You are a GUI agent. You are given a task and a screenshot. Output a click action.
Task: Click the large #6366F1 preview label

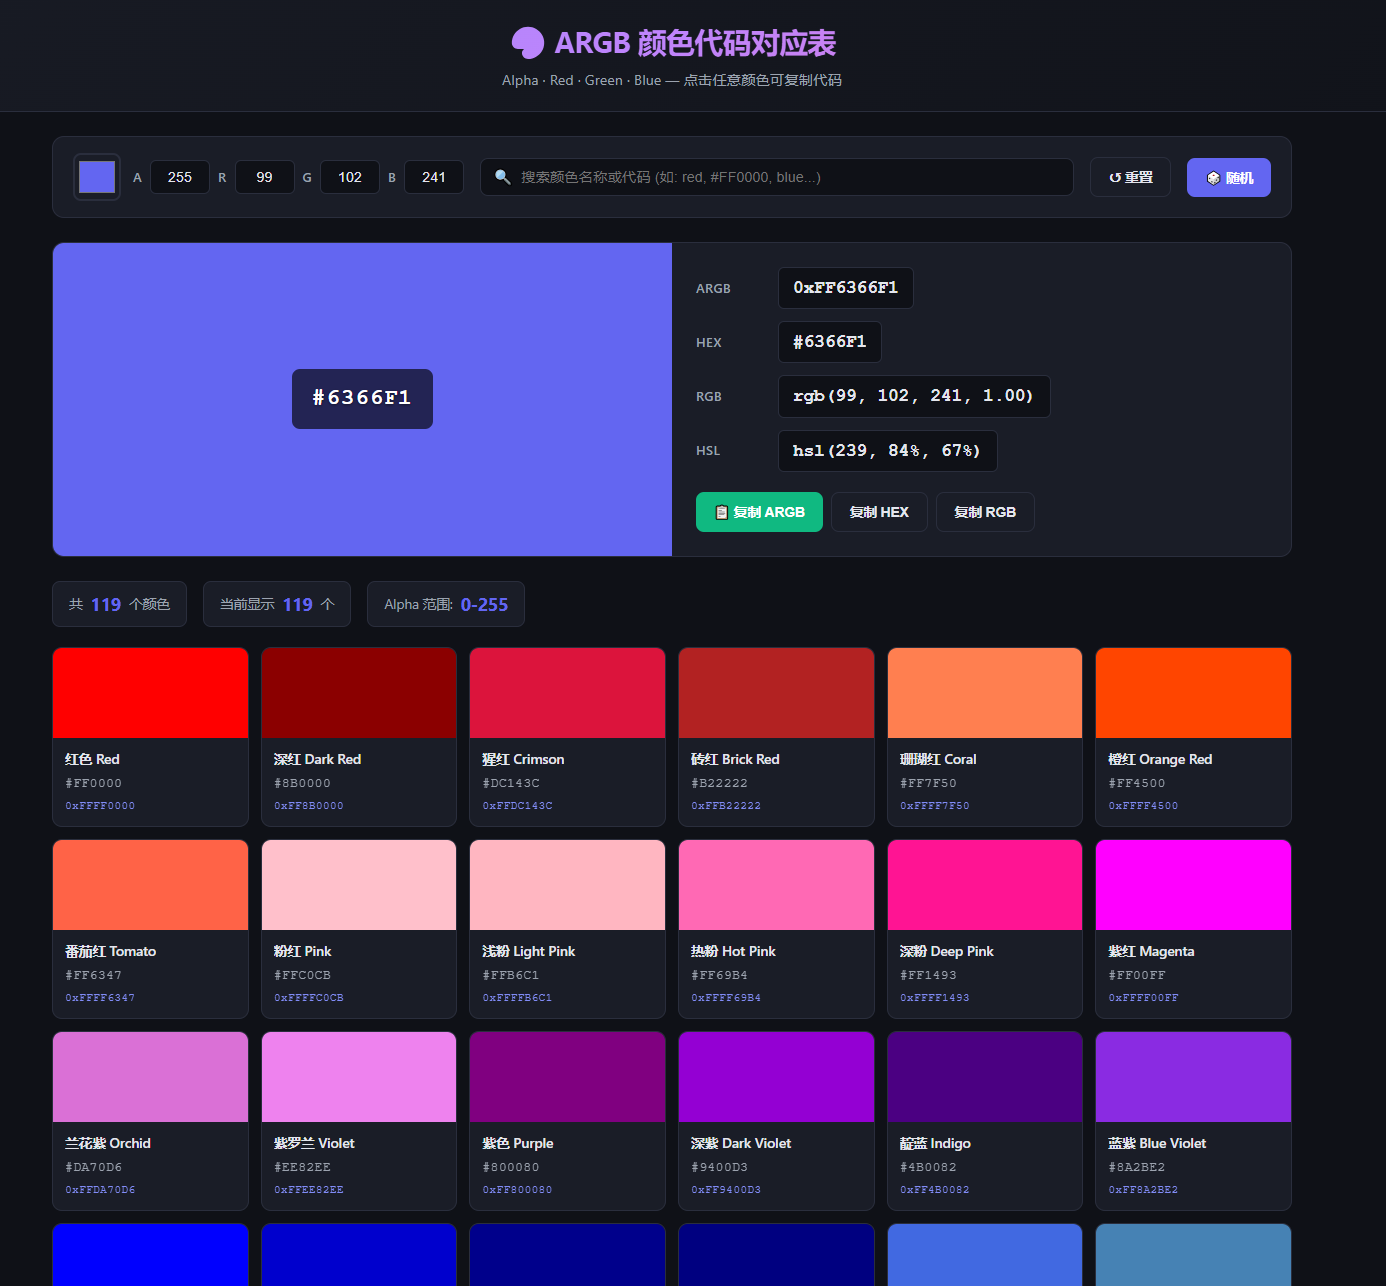[362, 398]
